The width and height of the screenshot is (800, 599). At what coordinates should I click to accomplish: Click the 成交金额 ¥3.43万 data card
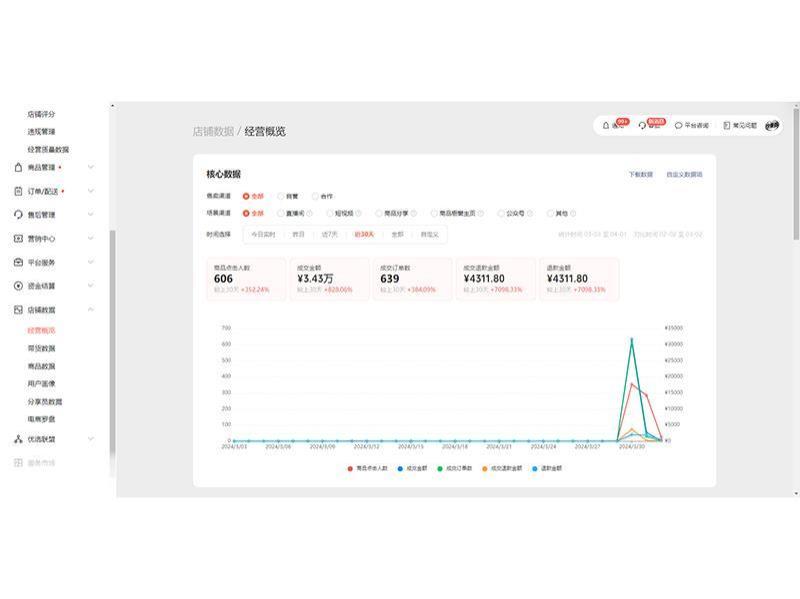tap(328, 279)
